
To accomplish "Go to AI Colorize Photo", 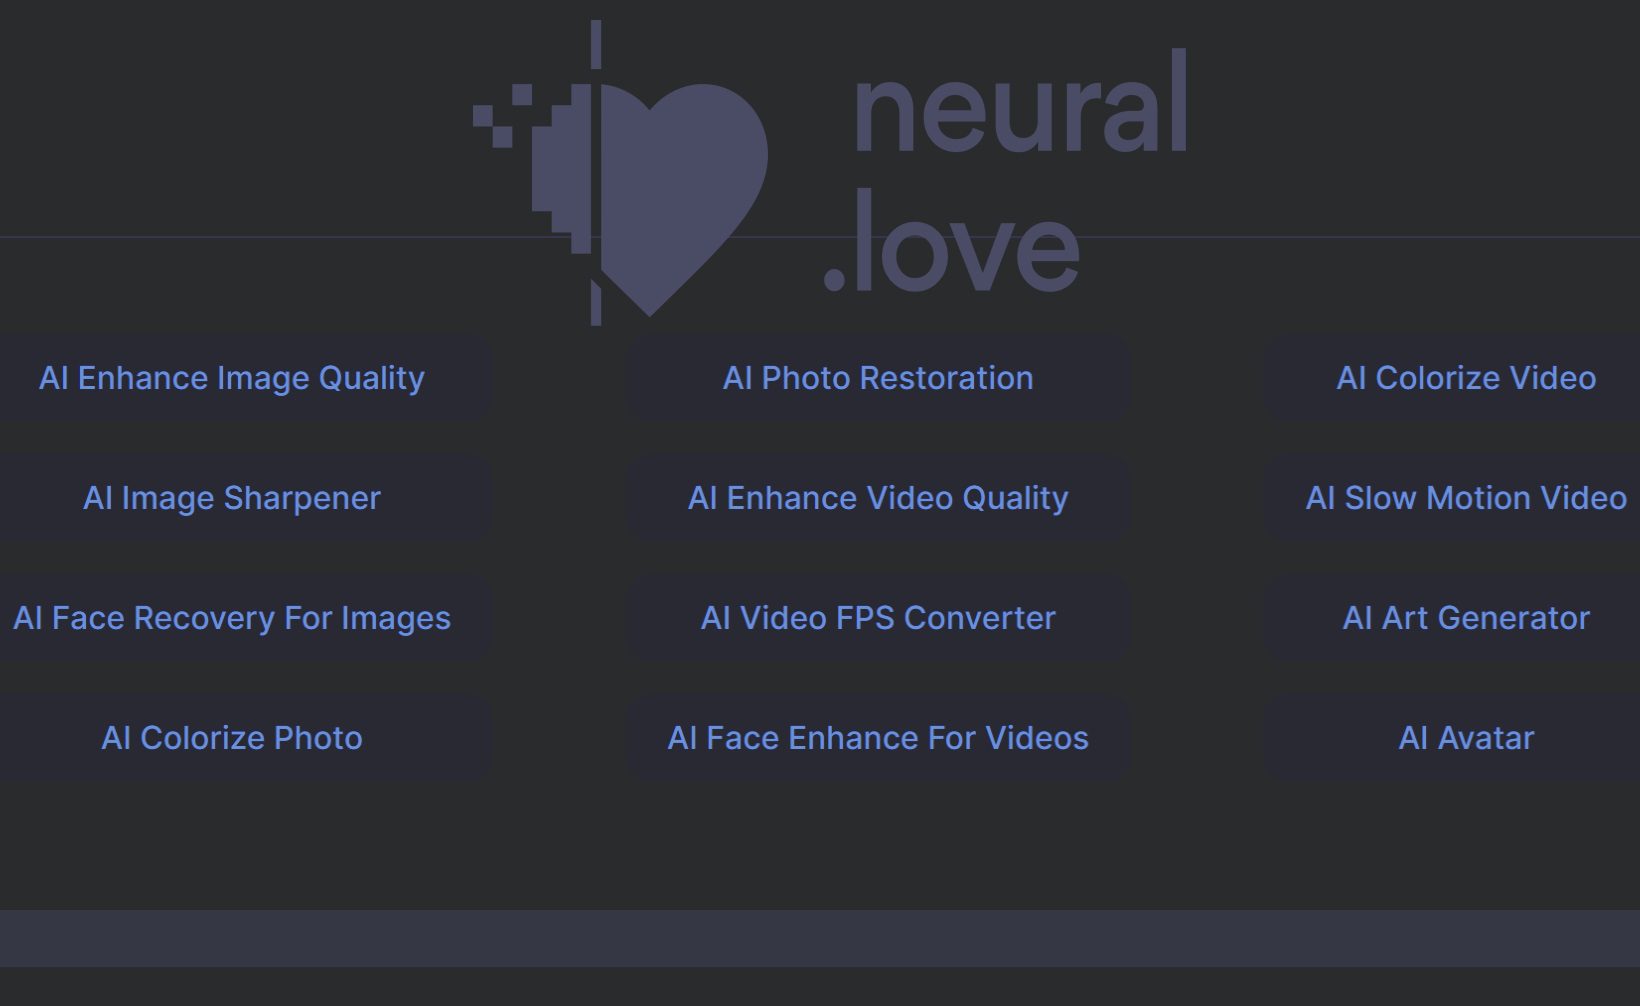I will [232, 738].
